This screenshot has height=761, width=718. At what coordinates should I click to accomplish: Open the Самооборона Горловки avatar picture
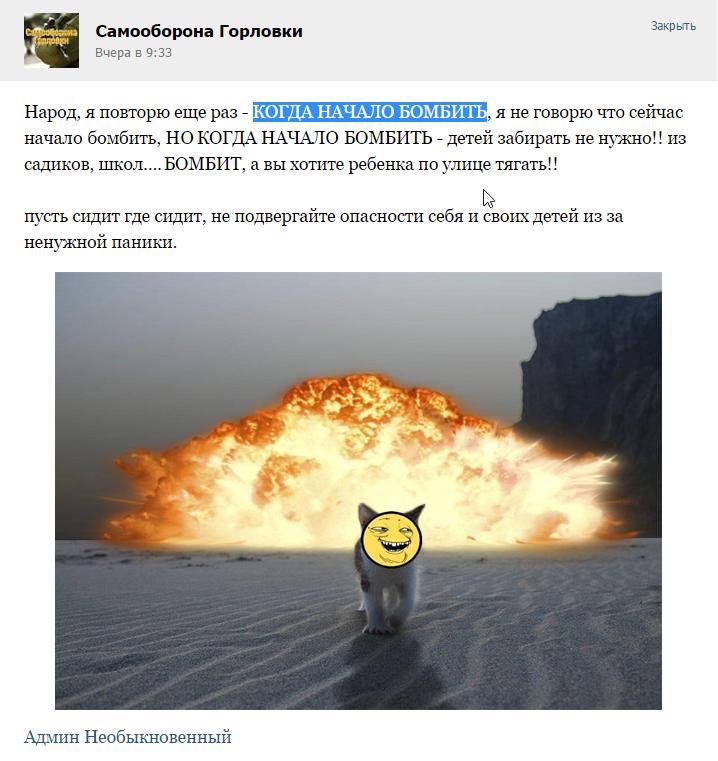[51, 40]
